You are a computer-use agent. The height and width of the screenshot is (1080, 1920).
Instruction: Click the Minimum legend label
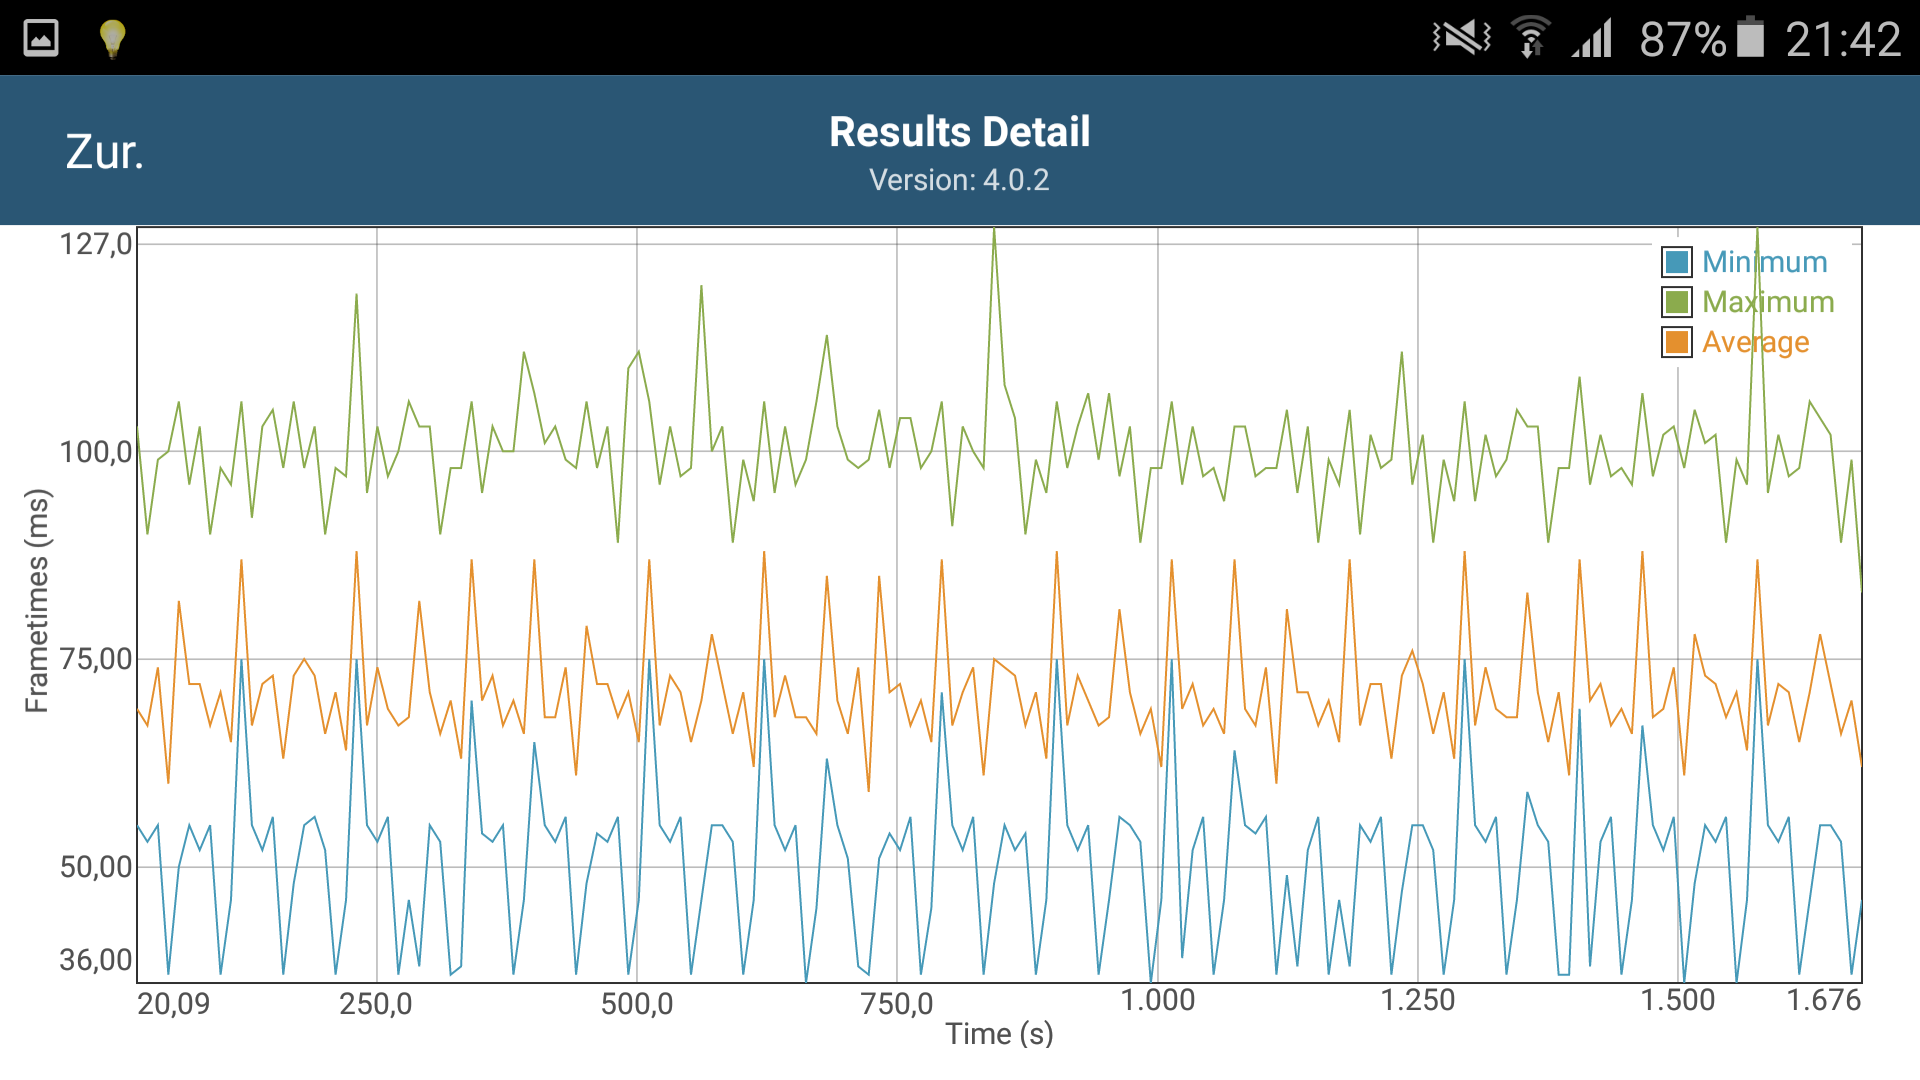pos(1765,262)
